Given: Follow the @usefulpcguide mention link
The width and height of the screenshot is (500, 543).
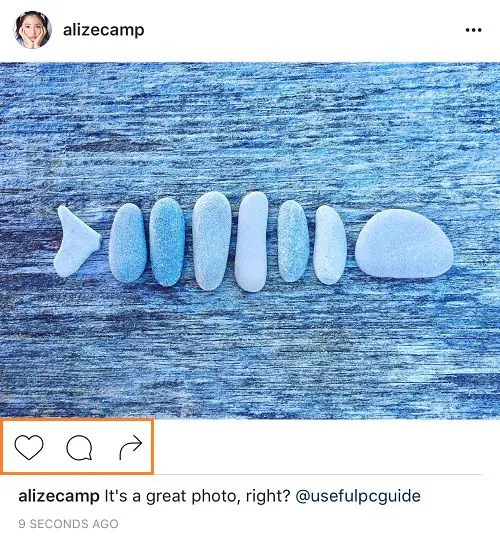Looking at the screenshot, I should tap(358, 496).
